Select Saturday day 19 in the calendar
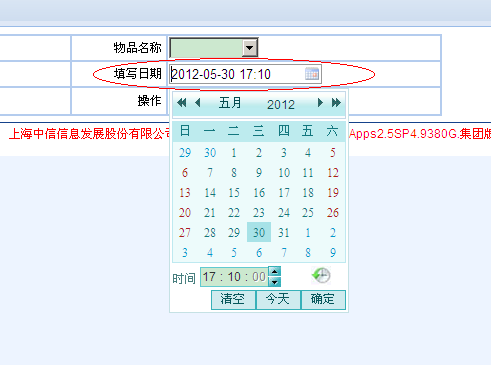The width and height of the screenshot is (491, 365). coord(333,192)
